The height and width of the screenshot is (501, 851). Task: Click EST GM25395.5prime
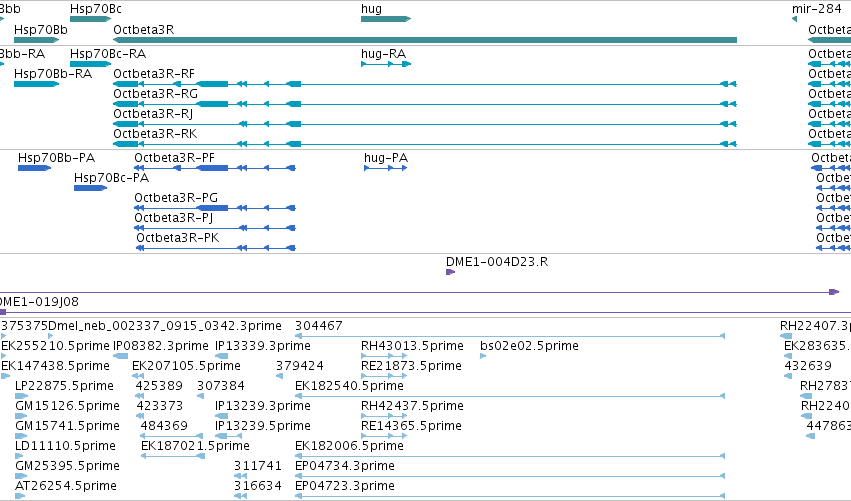[67, 466]
